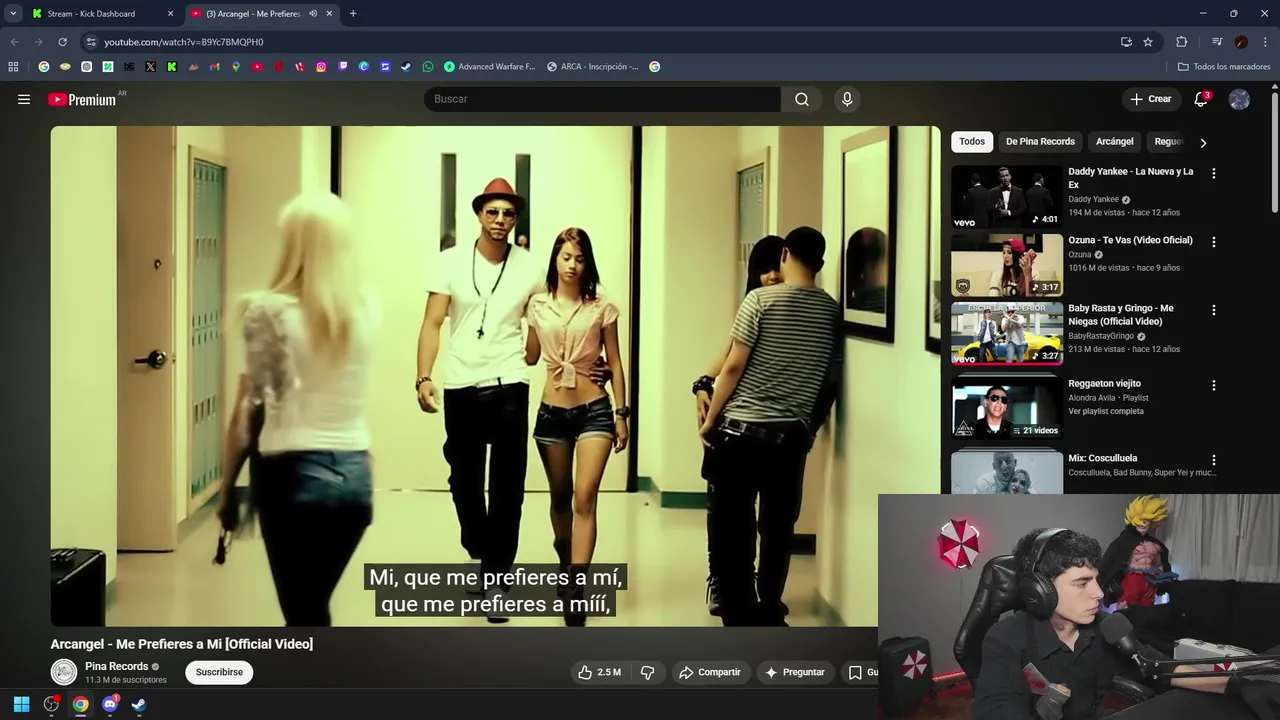
Task: Open the Twitch bookmark
Action: point(343,67)
